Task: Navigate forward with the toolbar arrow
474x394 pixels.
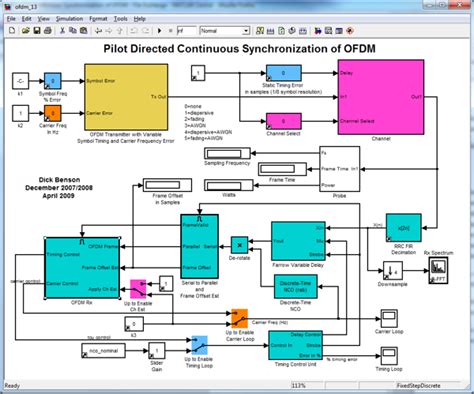Action: tap(109, 31)
